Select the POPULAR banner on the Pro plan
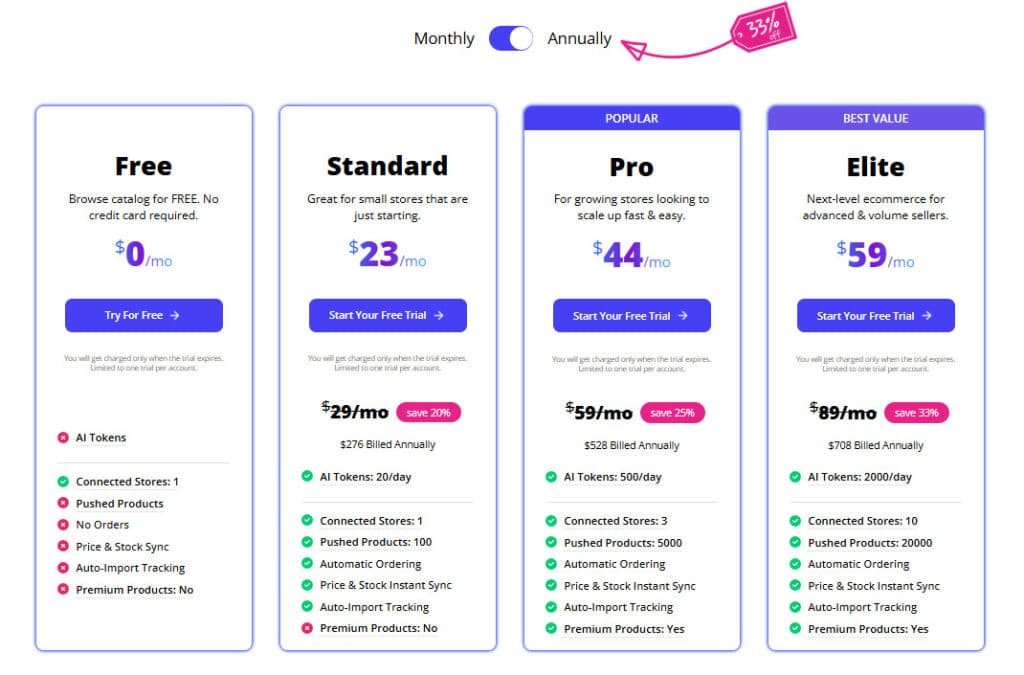The image size is (1024, 675). 631,117
